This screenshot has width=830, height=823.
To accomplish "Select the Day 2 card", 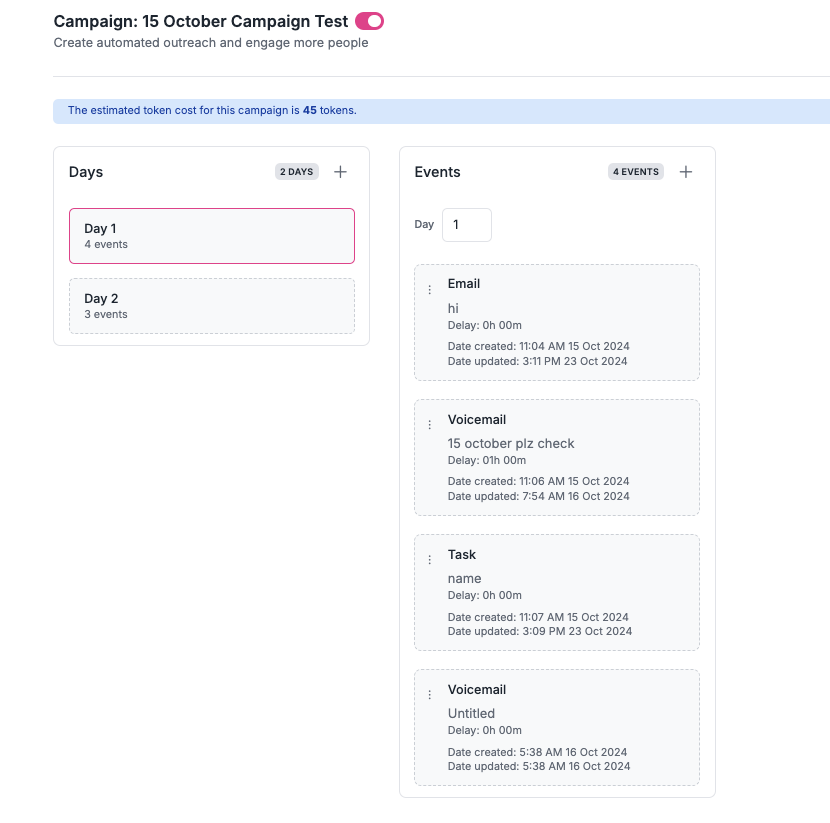I will [x=212, y=306].
